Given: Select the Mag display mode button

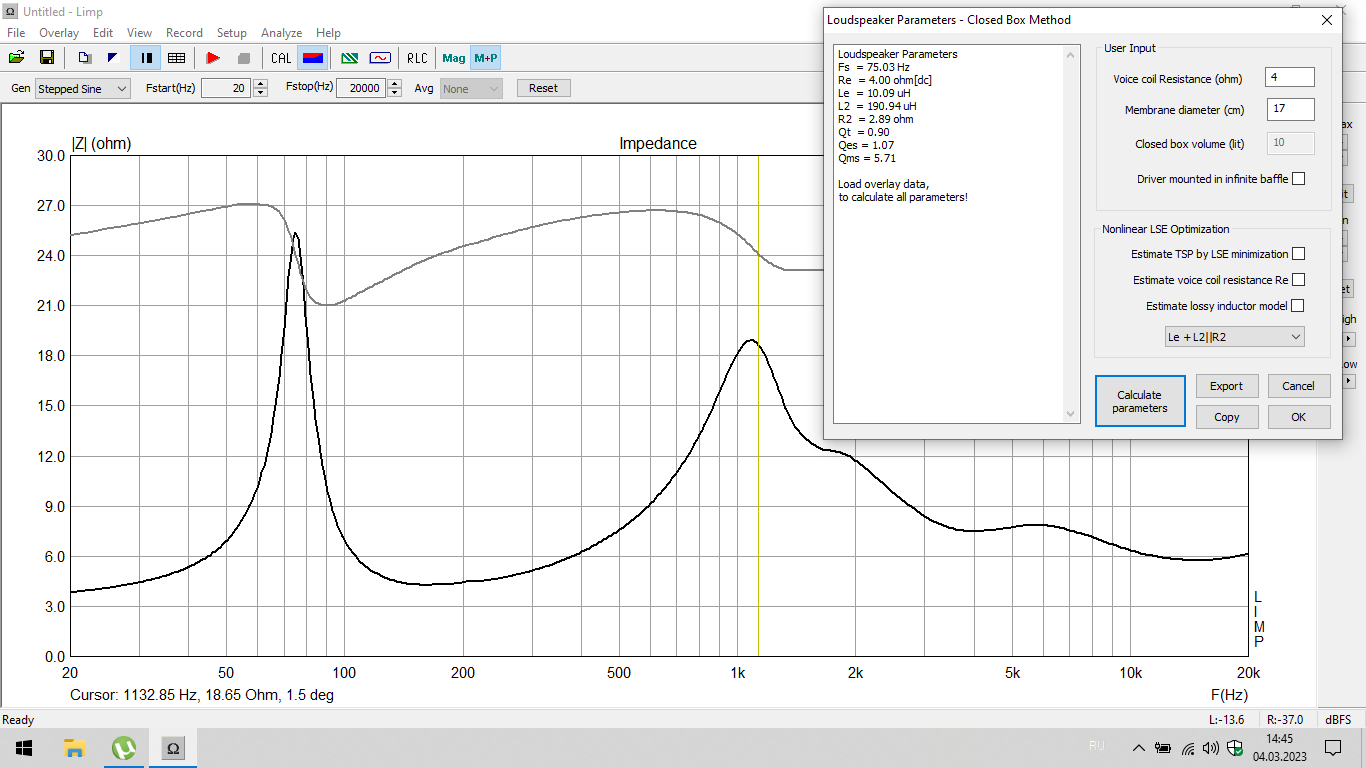Looking at the screenshot, I should click(x=454, y=58).
